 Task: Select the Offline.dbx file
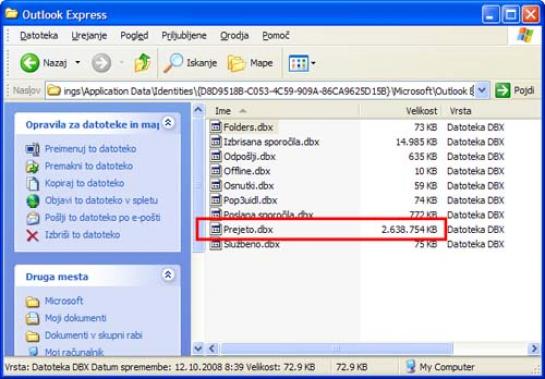click(x=247, y=171)
